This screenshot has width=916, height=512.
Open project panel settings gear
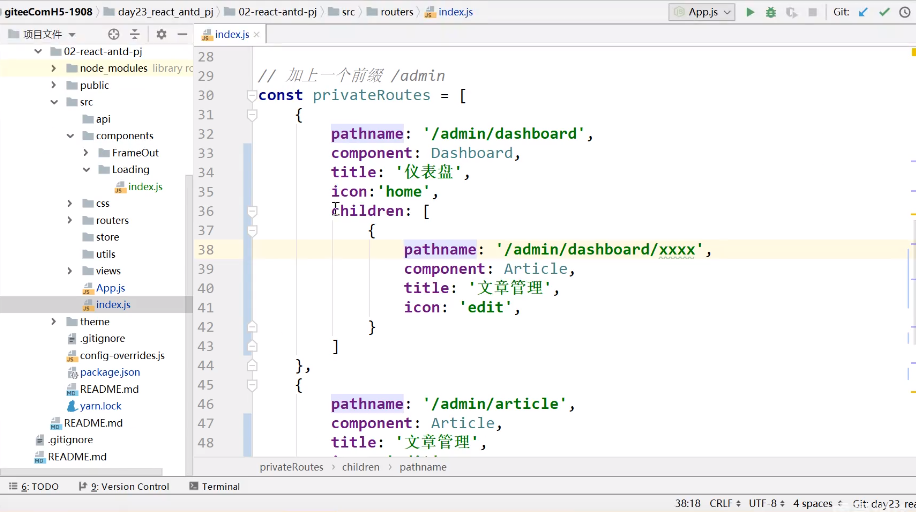[x=161, y=34]
